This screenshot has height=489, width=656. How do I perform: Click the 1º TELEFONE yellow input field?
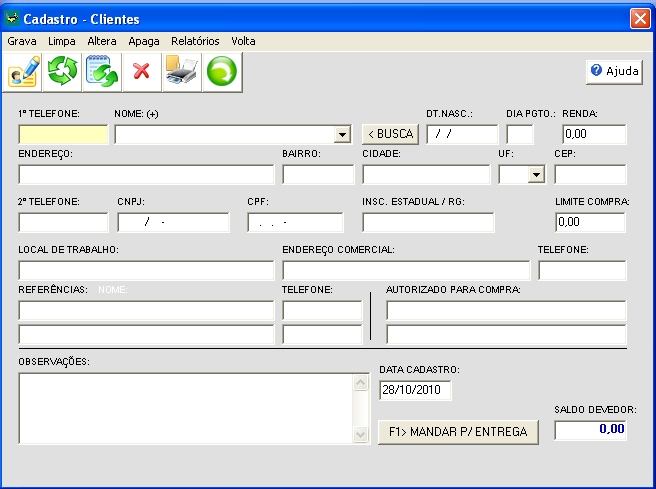[63, 134]
